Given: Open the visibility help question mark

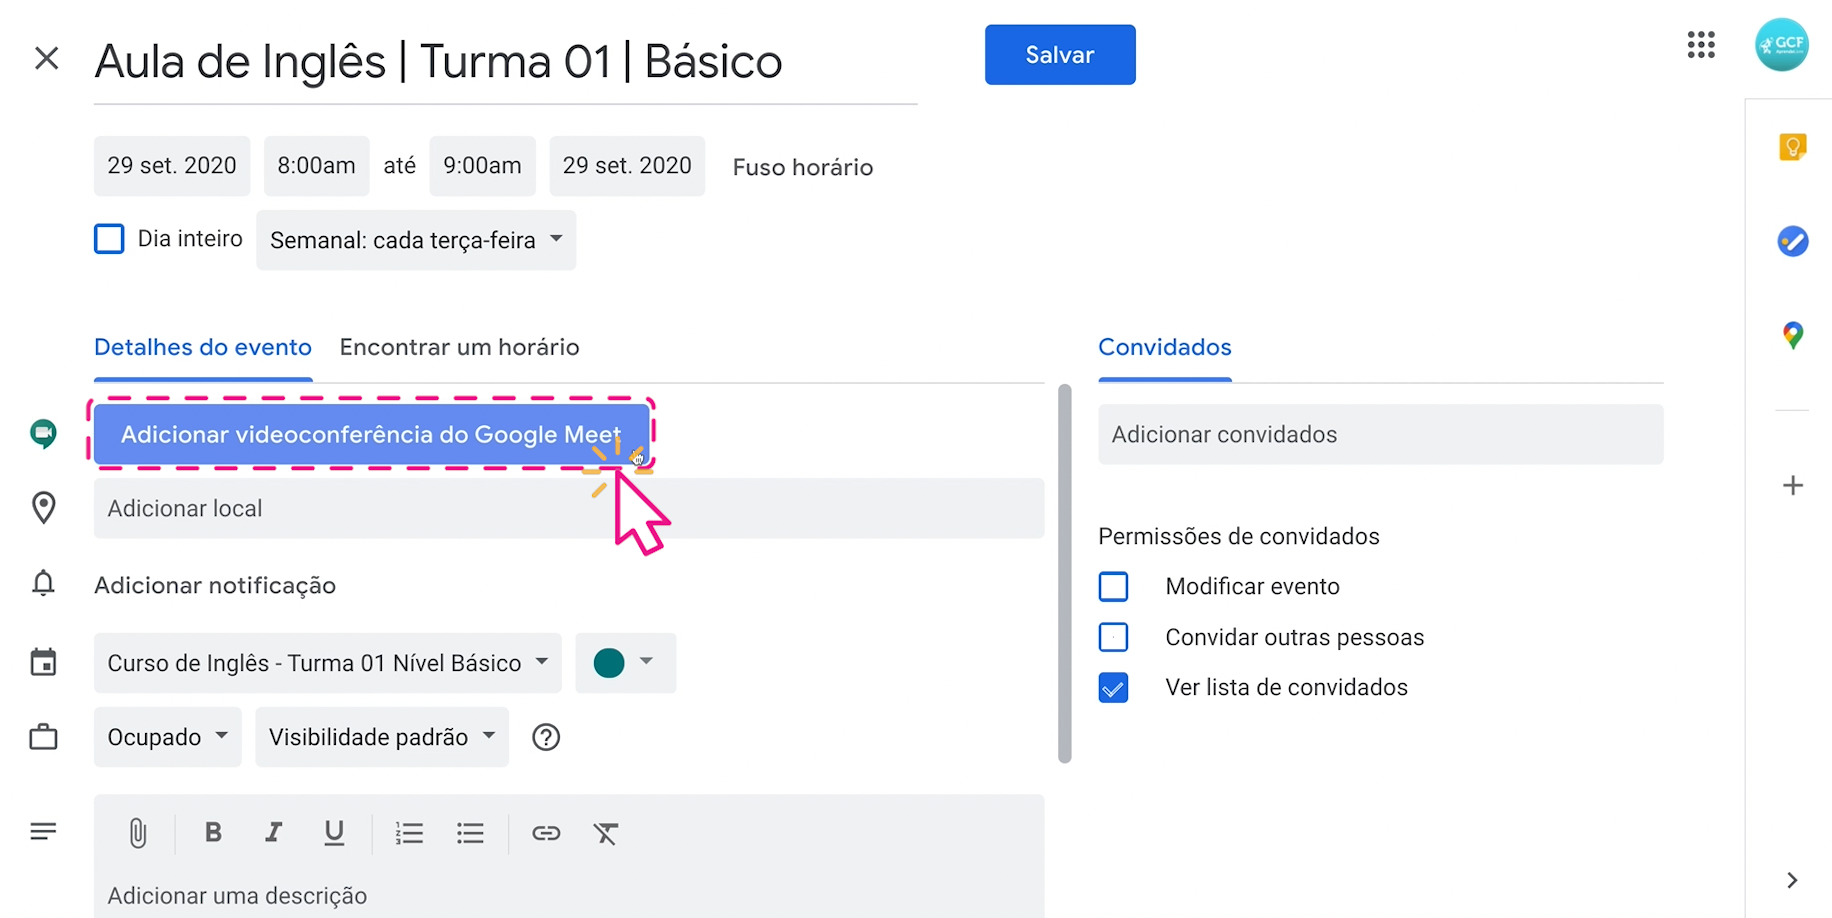Looking at the screenshot, I should coord(546,737).
